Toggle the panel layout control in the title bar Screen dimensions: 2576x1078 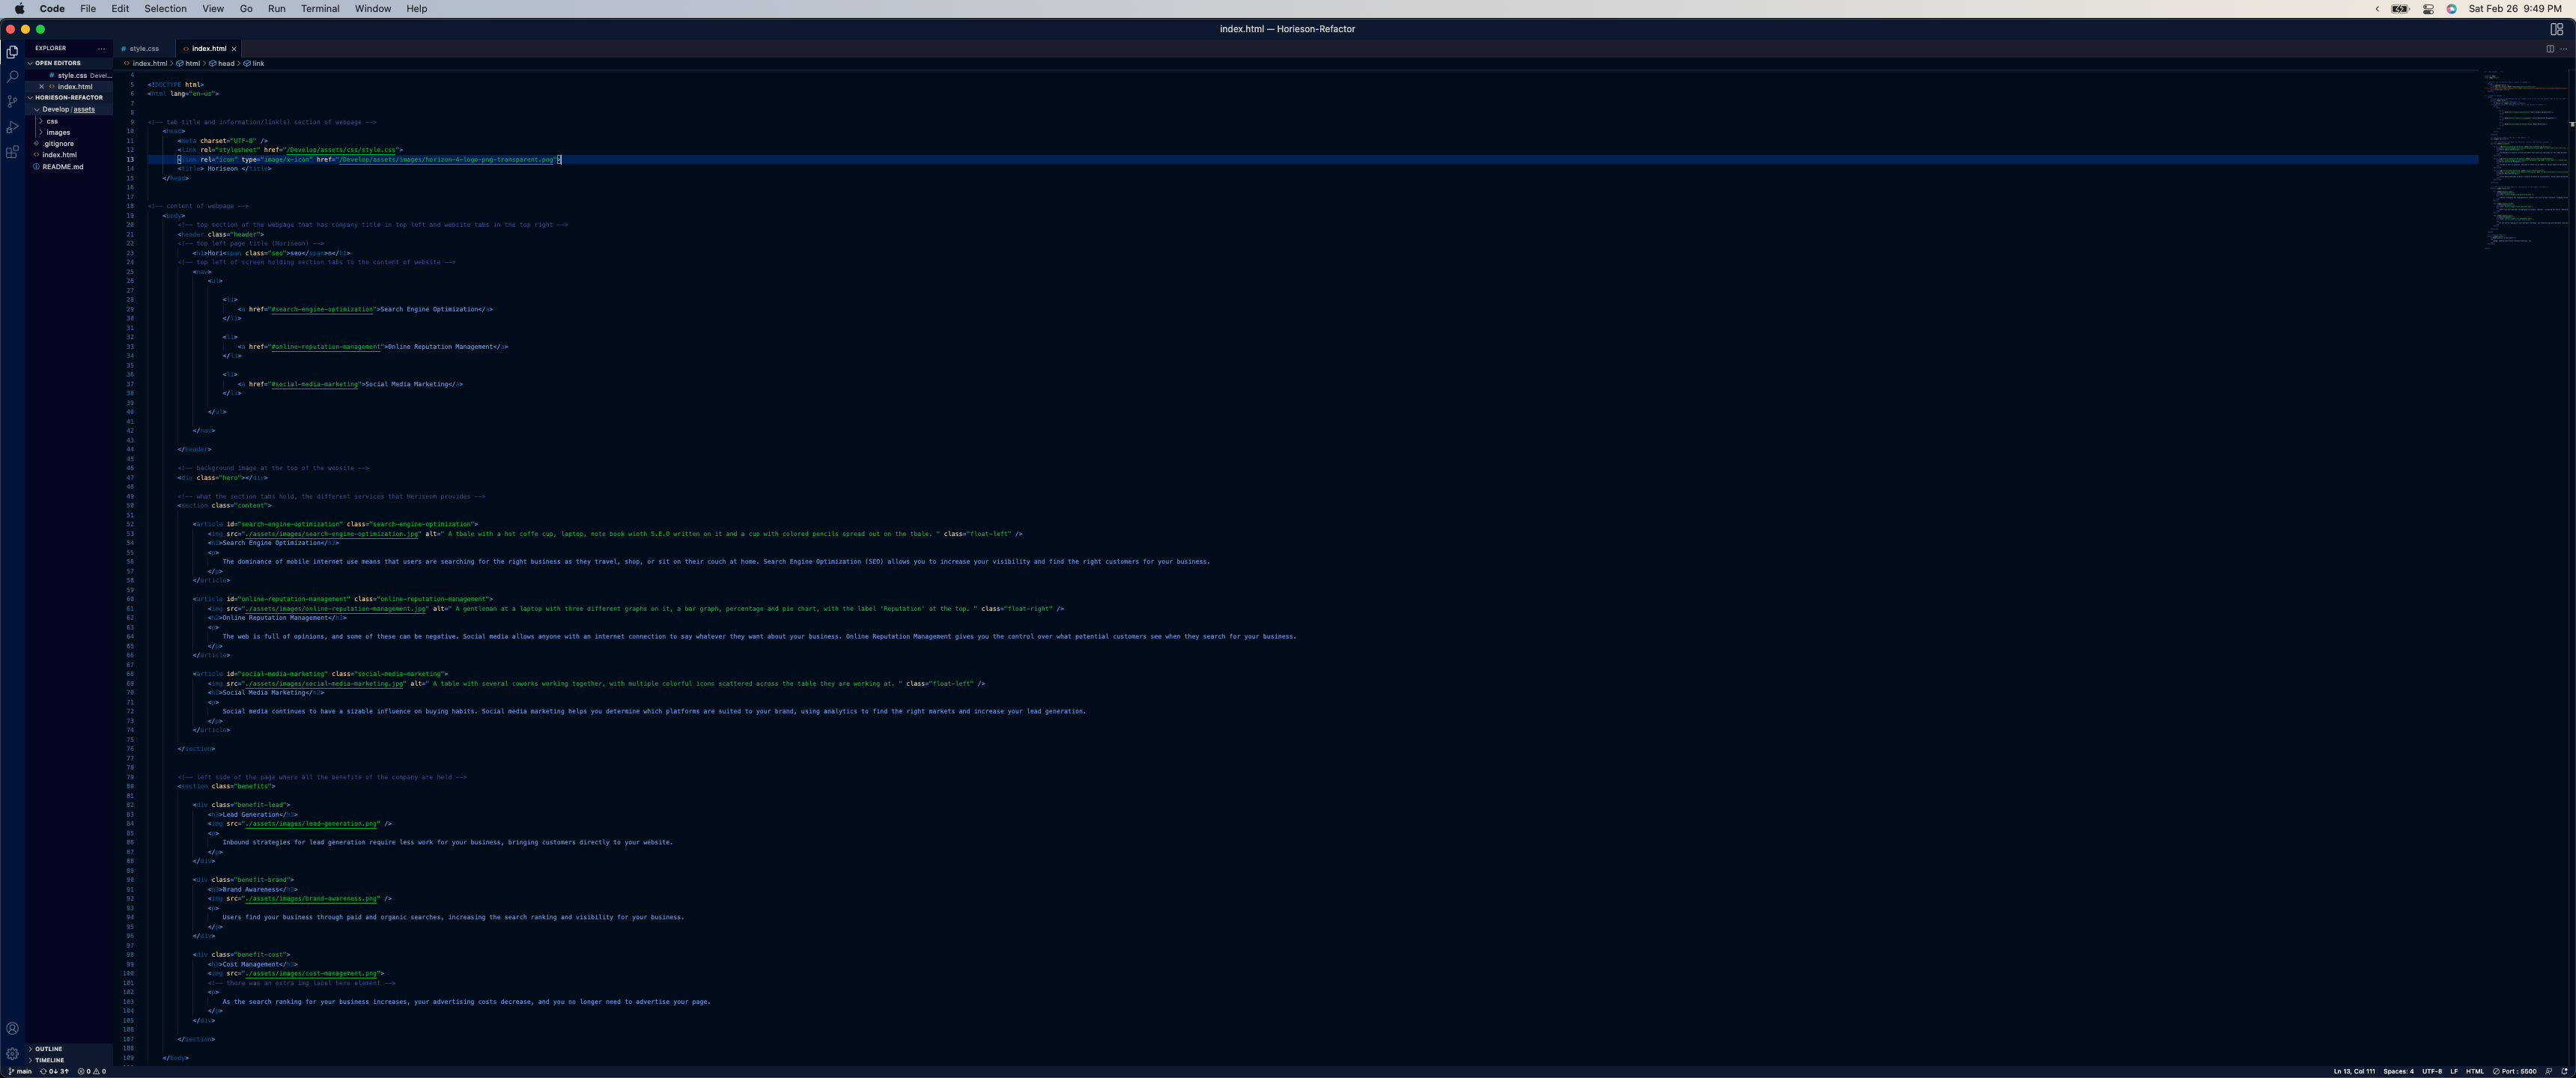[x=2557, y=29]
